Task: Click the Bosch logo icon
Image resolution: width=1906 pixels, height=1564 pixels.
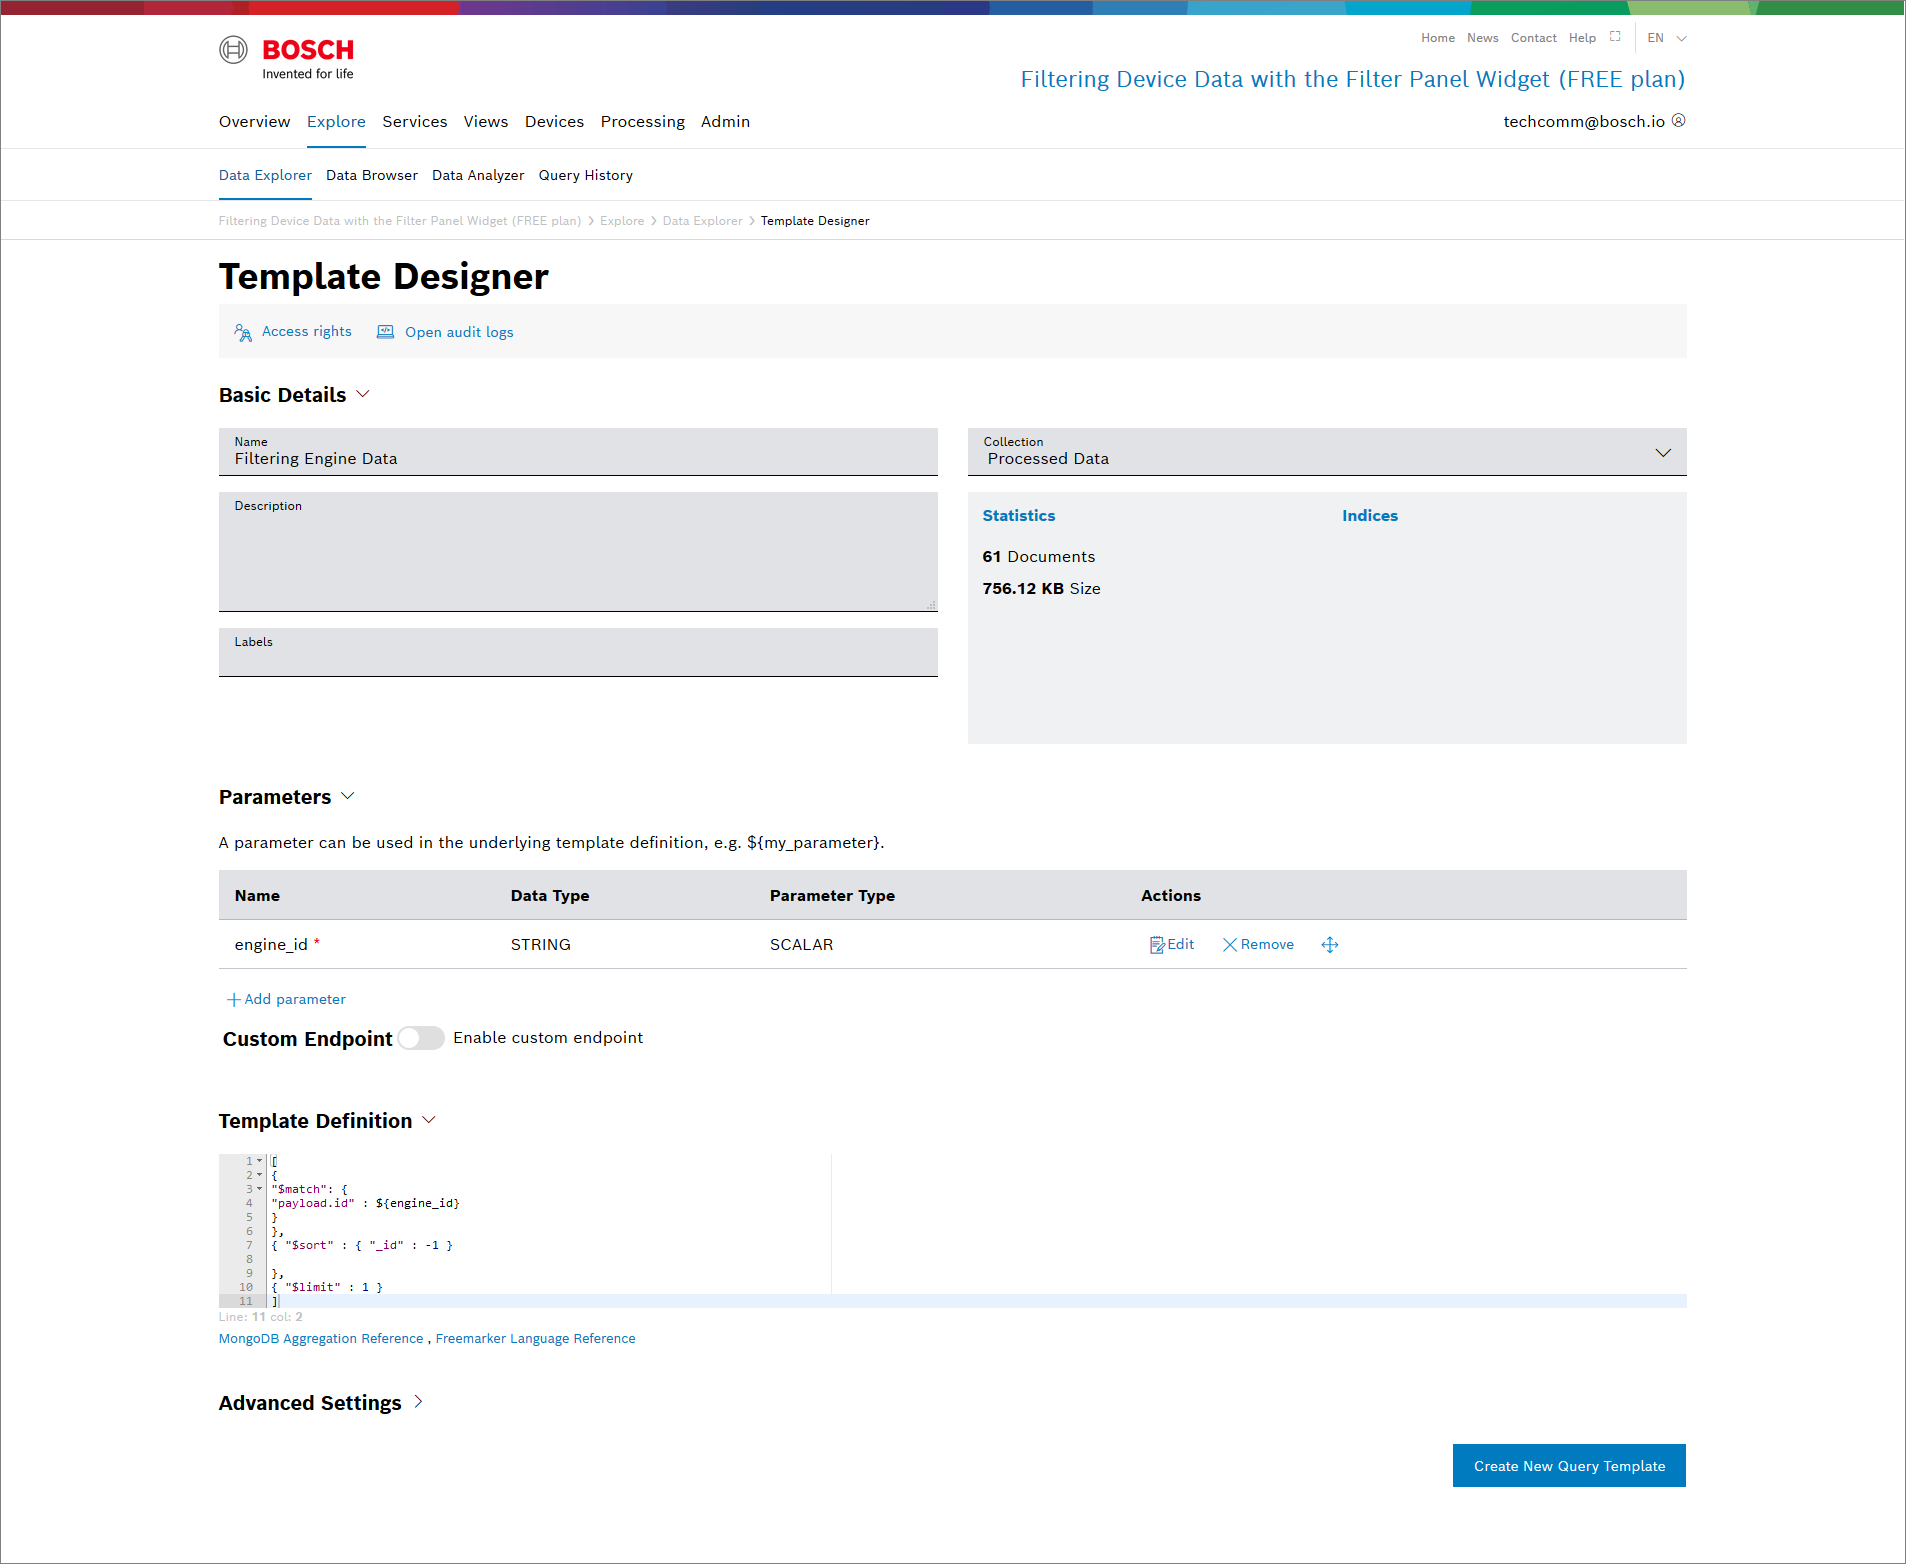Action: [x=233, y=50]
